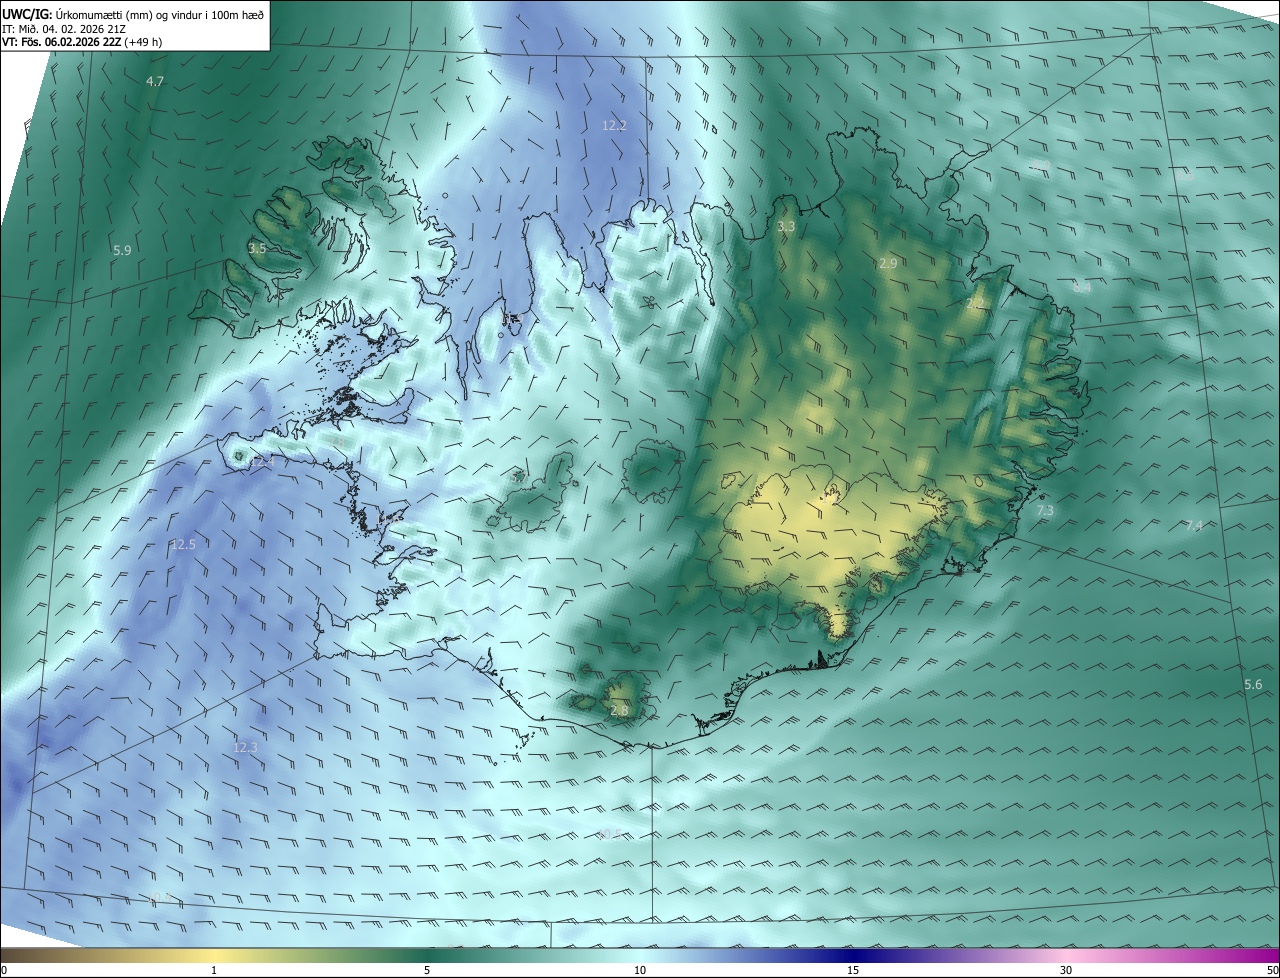Click the 5.6 value label on the map
Image resolution: width=1280 pixels, height=978 pixels.
pyautogui.click(x=1253, y=684)
